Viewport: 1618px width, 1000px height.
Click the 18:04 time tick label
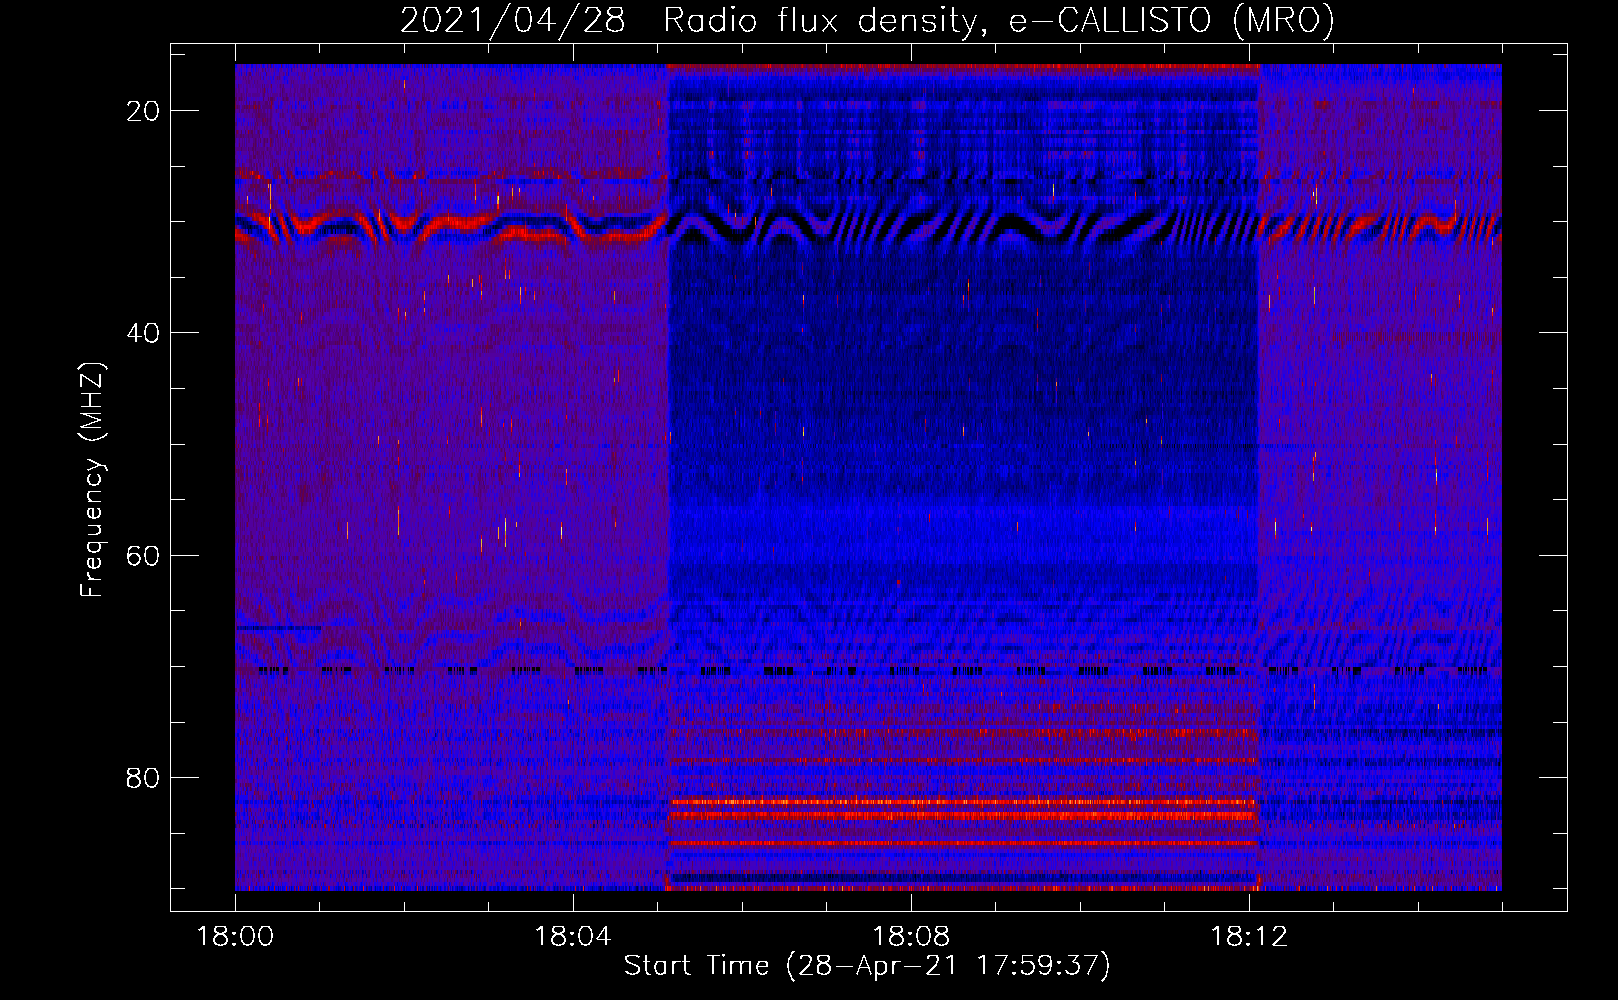pos(573,937)
